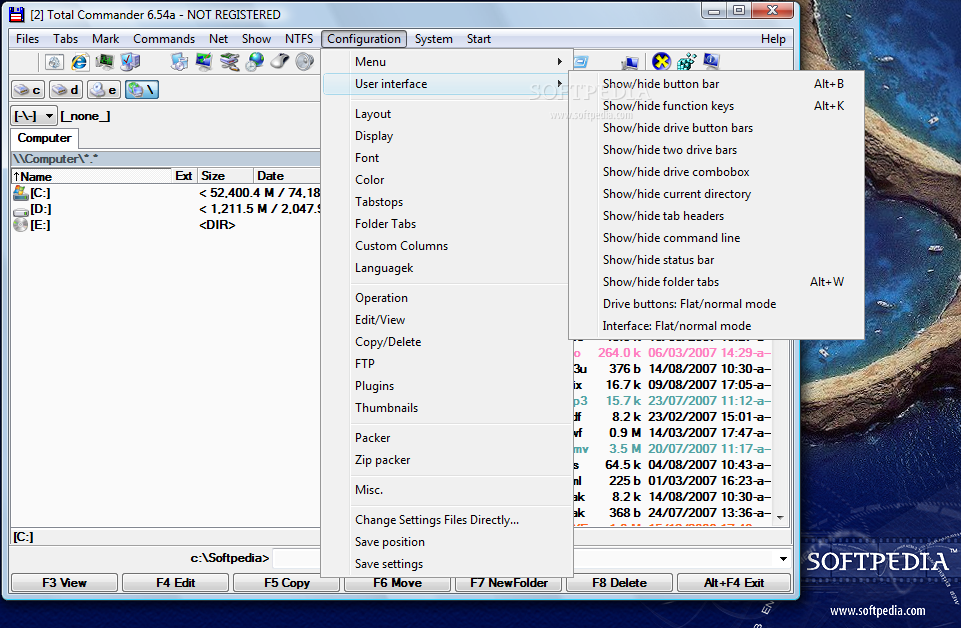Open Color configuration entry
The height and width of the screenshot is (628, 961).
447,180
